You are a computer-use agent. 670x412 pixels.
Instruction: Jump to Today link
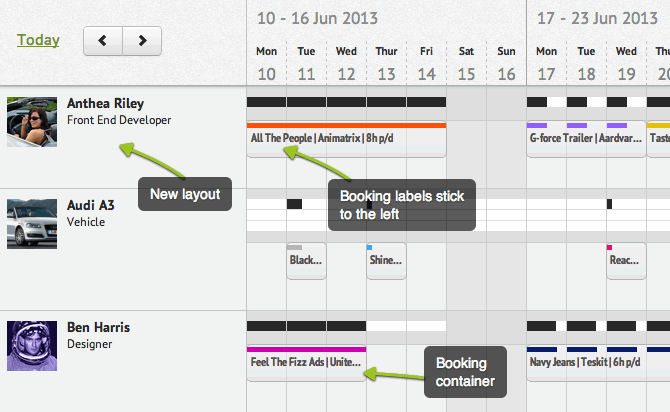pyautogui.click(x=38, y=40)
